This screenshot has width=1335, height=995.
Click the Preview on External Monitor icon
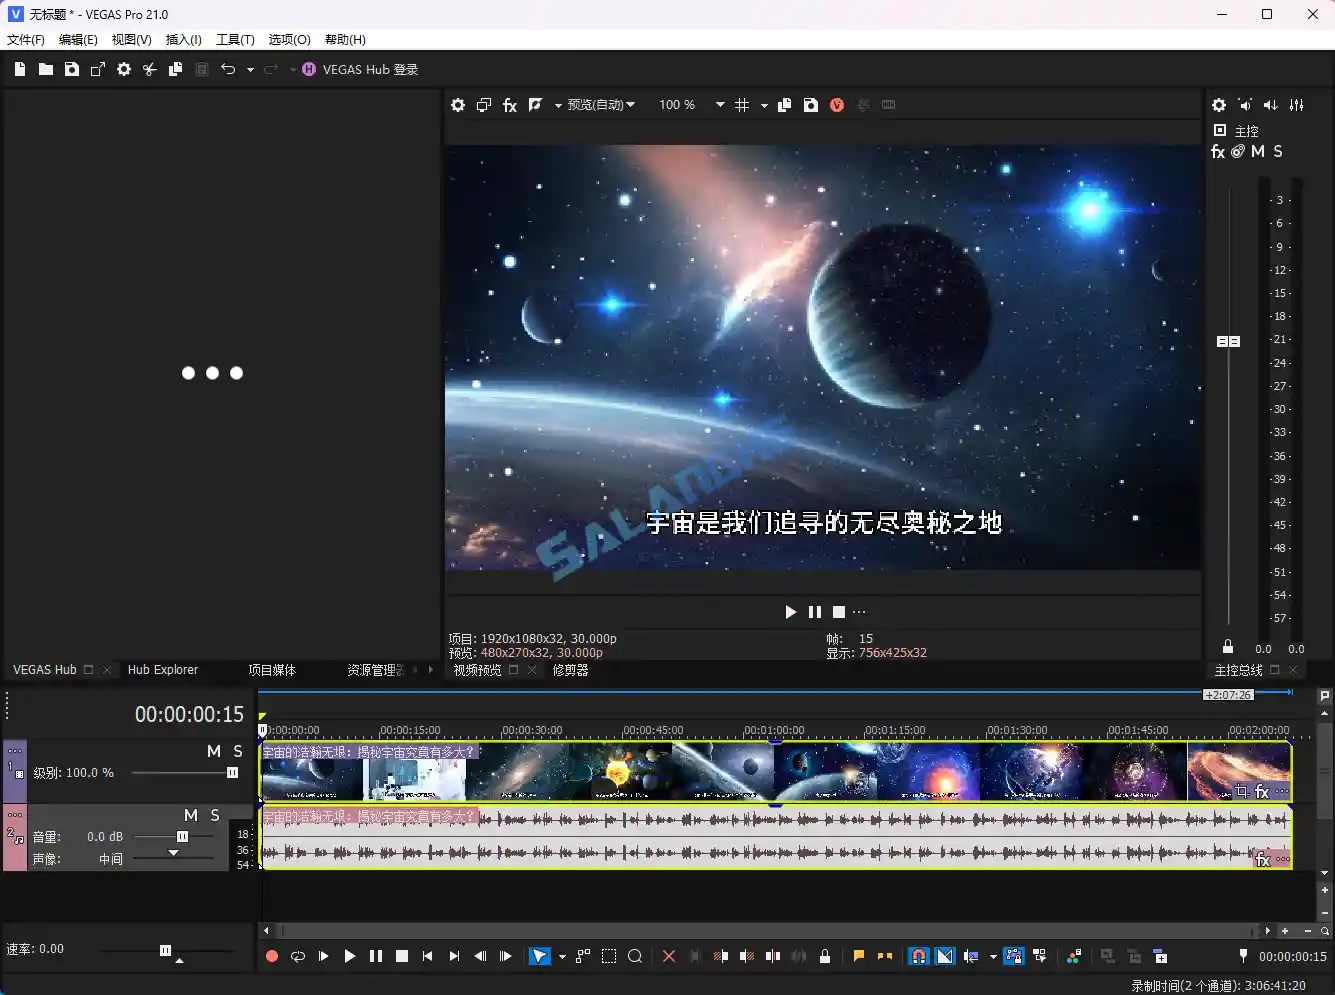click(x=484, y=105)
